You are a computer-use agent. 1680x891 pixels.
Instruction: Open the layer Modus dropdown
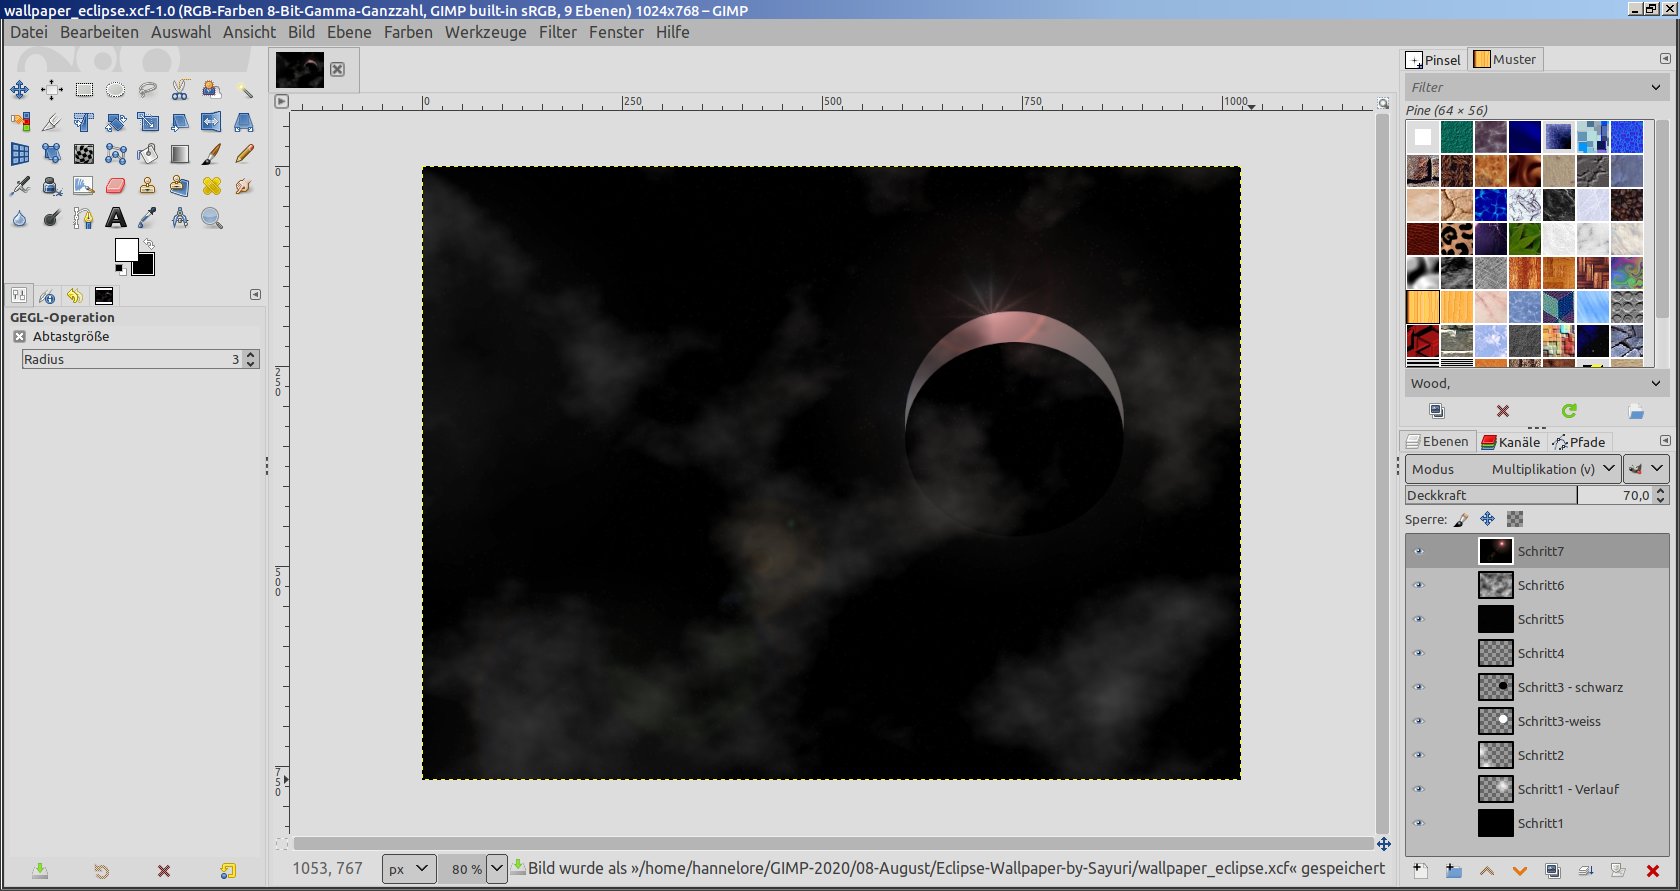click(x=1511, y=469)
